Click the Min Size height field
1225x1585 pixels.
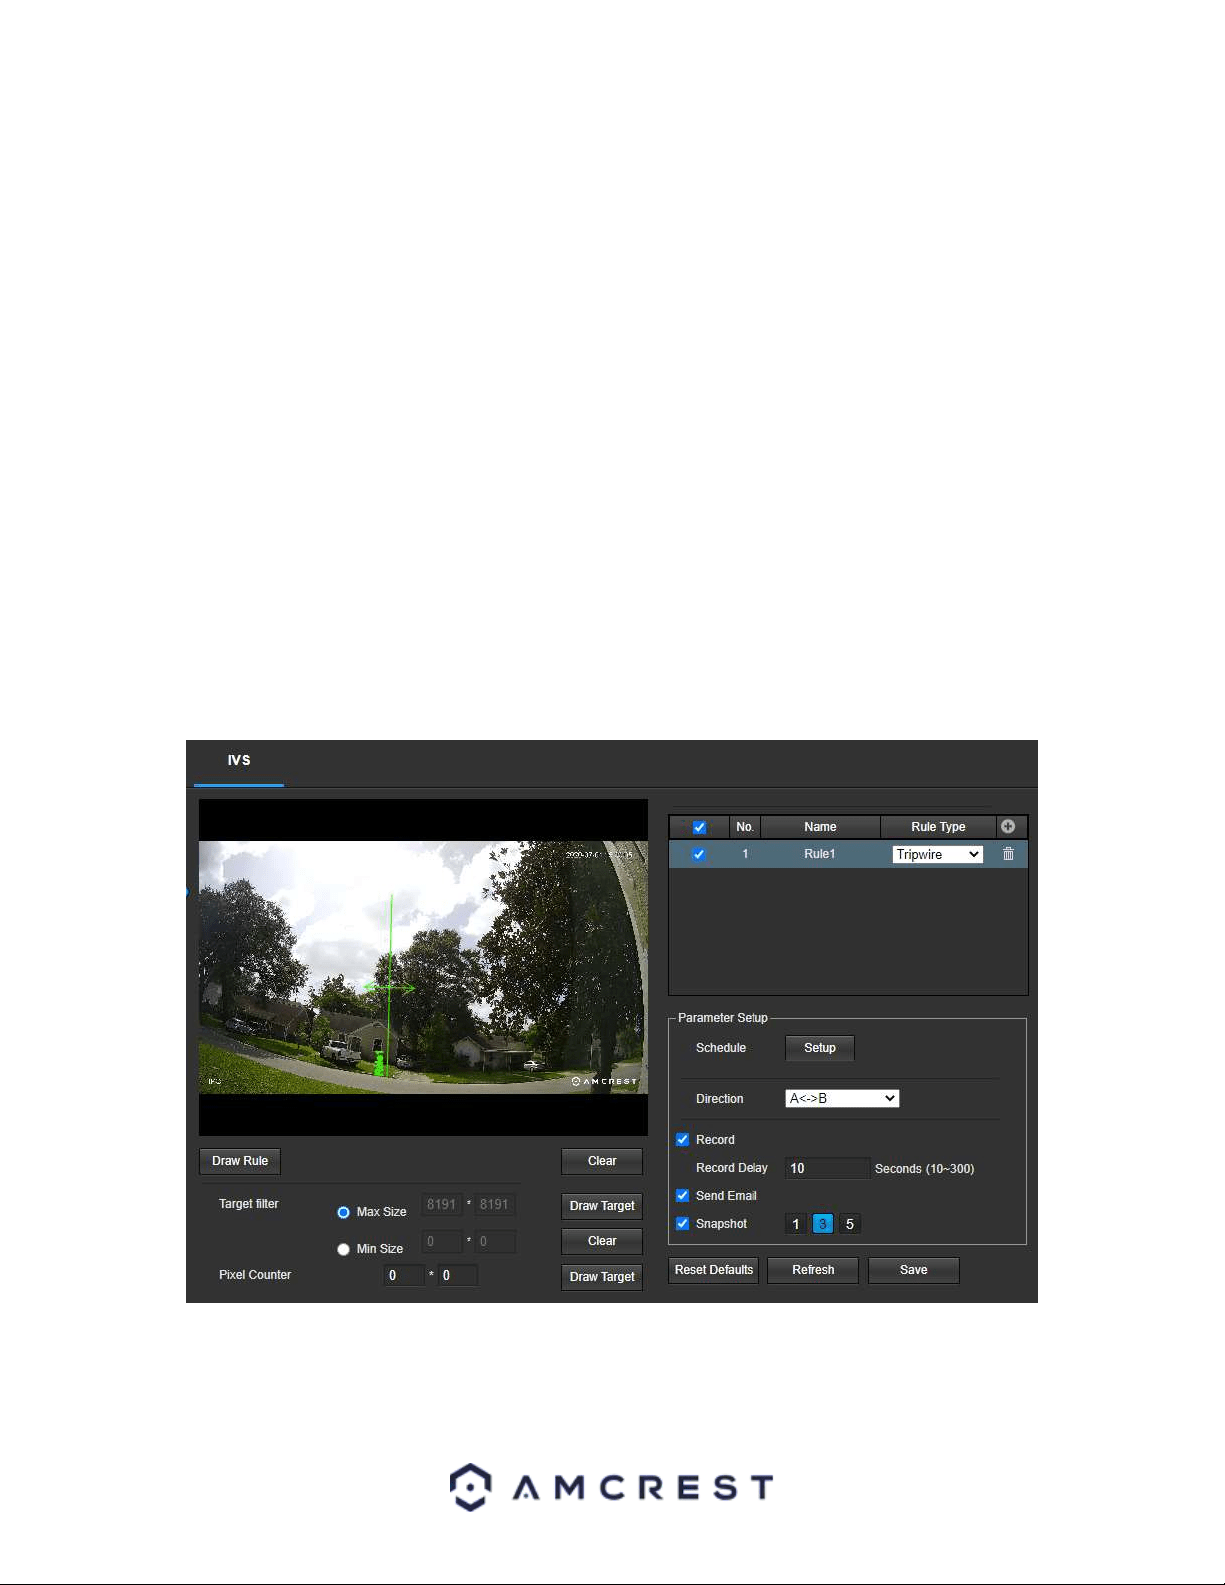coord(495,1242)
